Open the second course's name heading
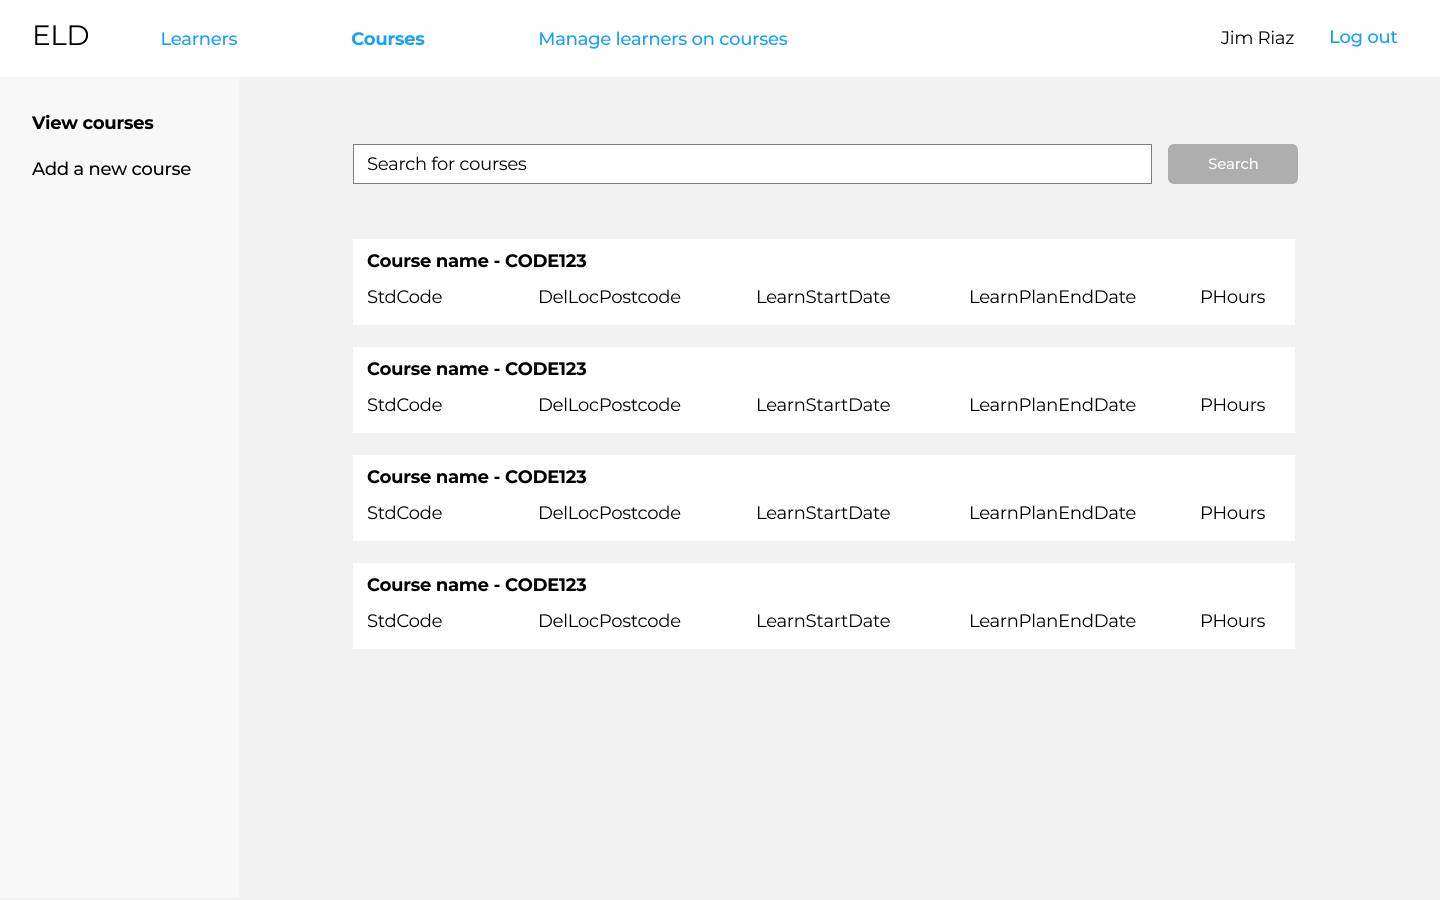Viewport: 1440px width, 900px height. tap(476, 369)
